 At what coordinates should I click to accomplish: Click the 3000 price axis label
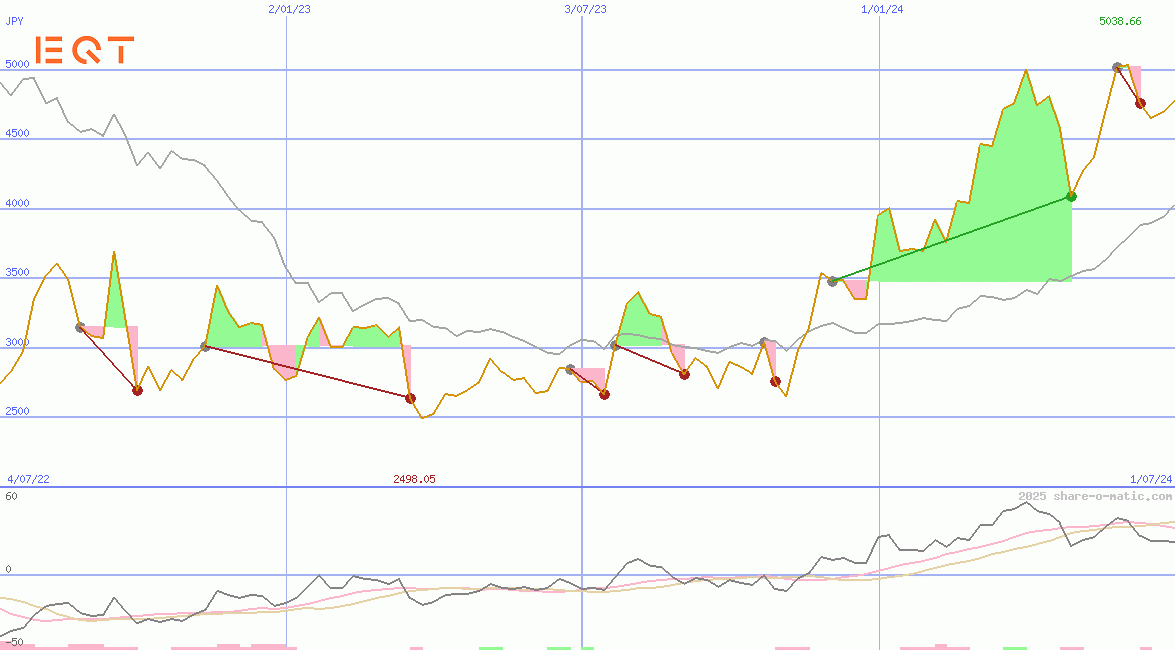(17, 342)
